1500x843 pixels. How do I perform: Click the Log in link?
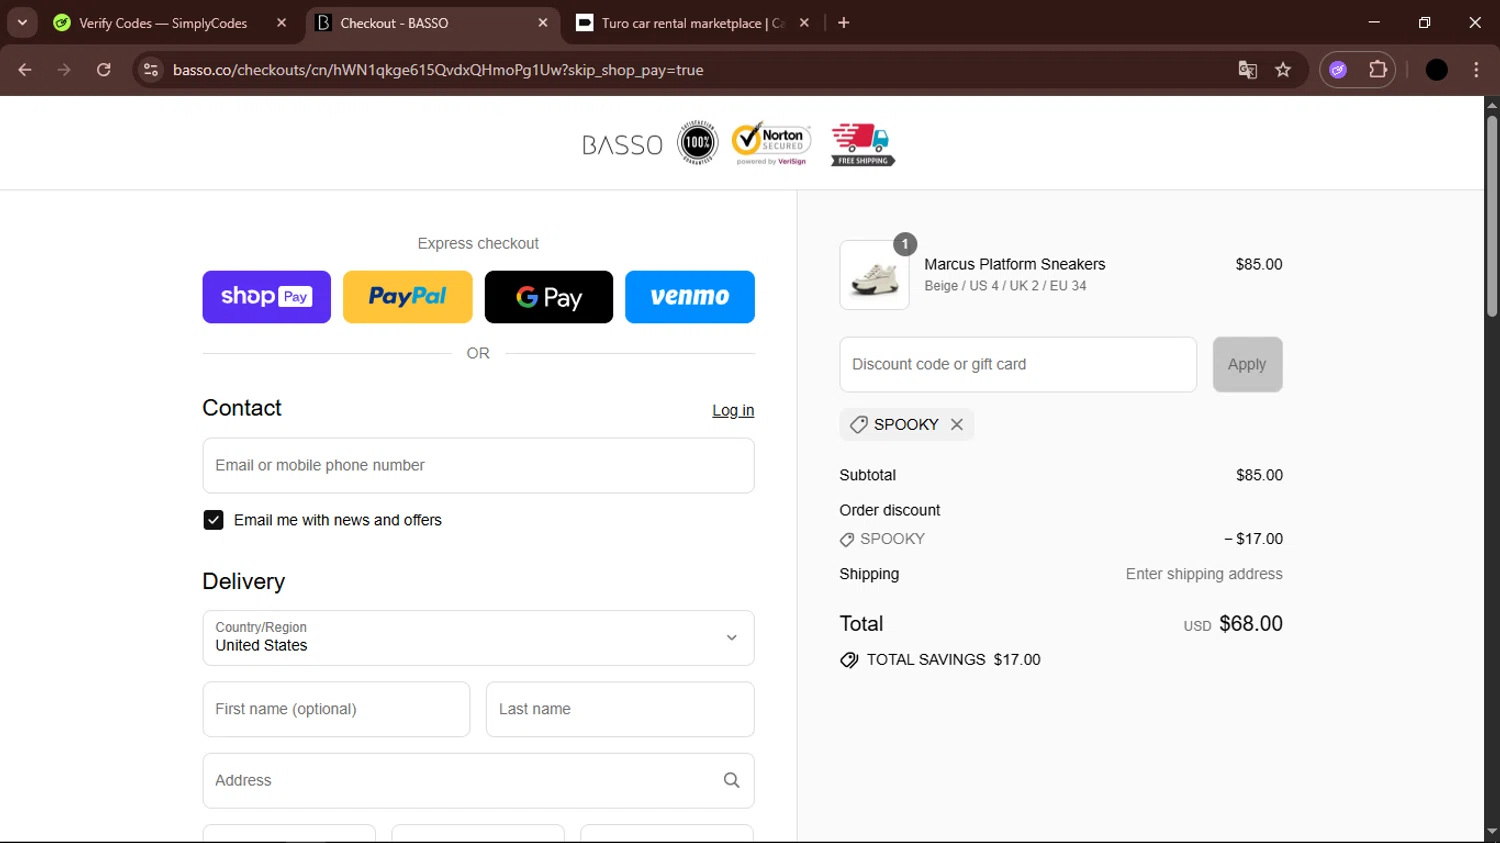[x=733, y=410]
